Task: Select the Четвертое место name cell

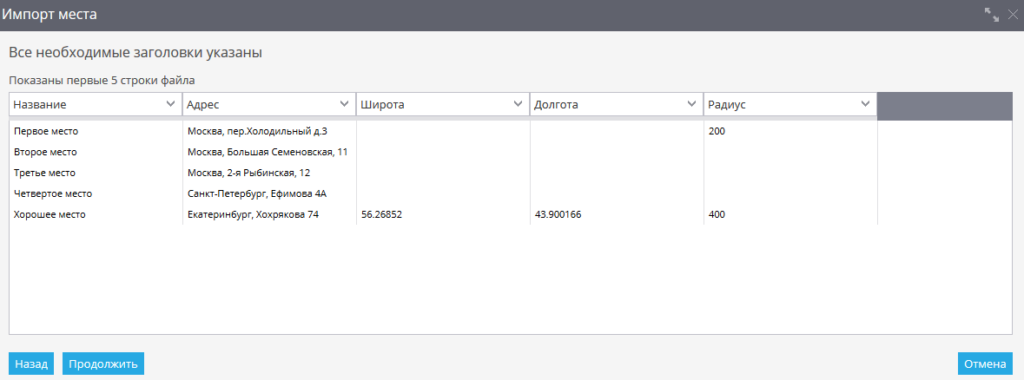Action: pos(96,194)
